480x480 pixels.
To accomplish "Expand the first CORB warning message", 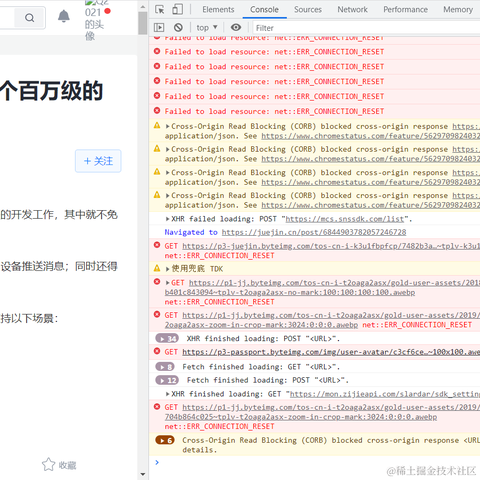I will pos(168,126).
